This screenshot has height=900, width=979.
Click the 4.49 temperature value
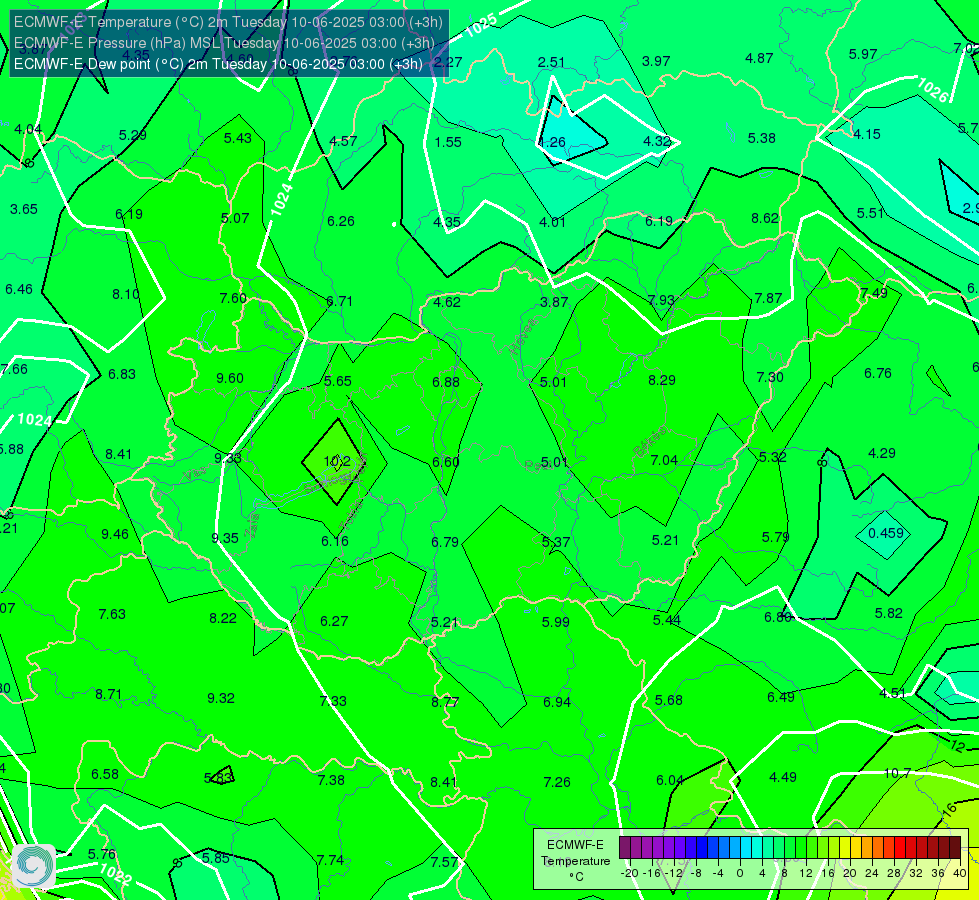[783, 778]
